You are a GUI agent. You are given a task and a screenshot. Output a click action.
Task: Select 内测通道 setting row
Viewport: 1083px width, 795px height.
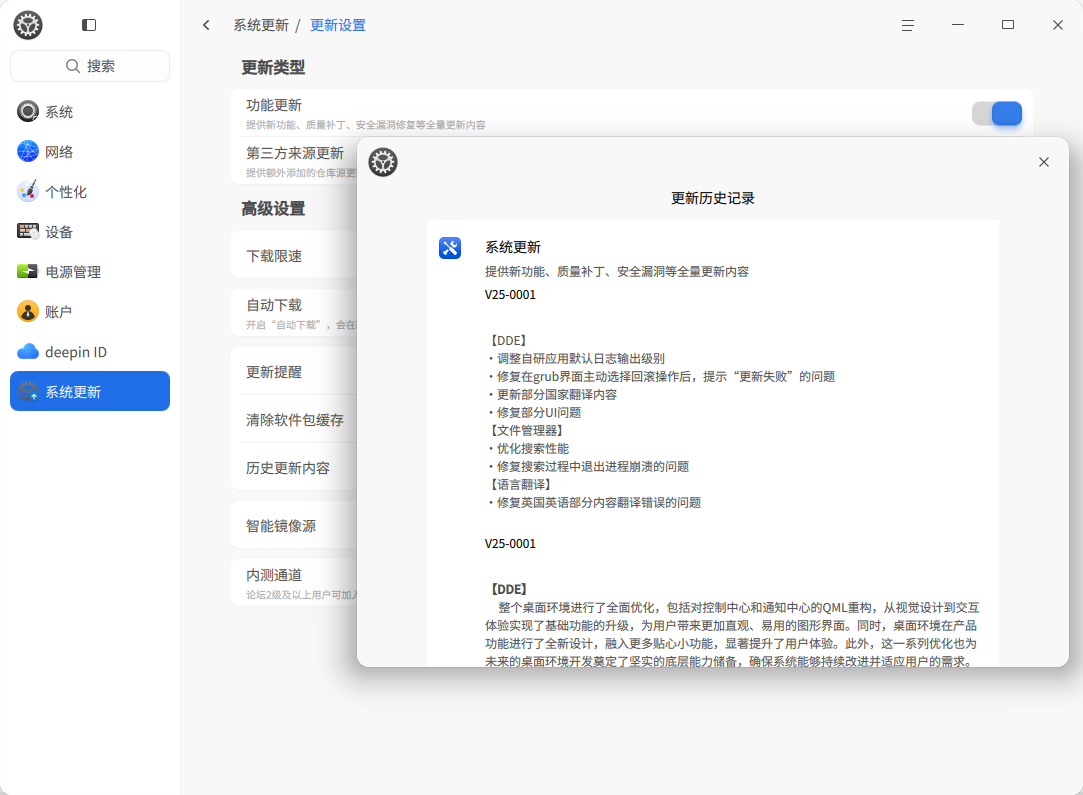coord(294,583)
